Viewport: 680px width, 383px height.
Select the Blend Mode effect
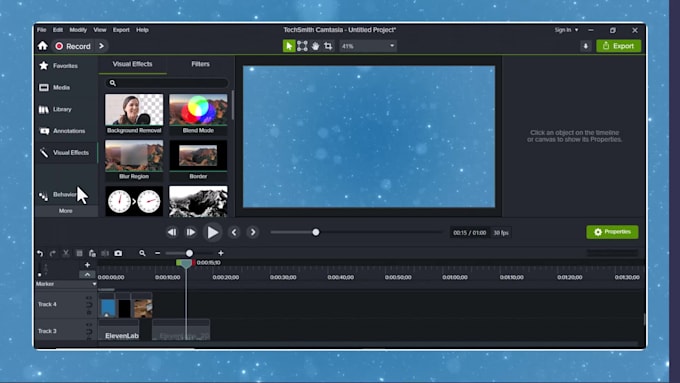198,114
